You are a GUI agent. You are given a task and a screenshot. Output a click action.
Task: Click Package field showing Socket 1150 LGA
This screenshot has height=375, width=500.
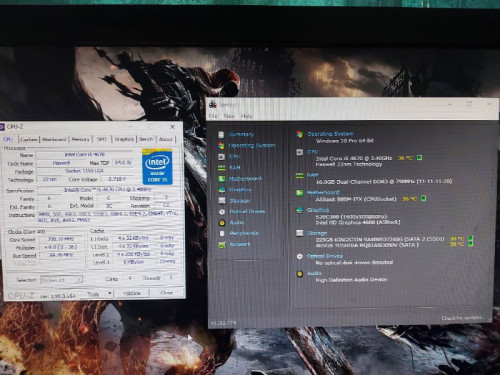(x=85, y=171)
